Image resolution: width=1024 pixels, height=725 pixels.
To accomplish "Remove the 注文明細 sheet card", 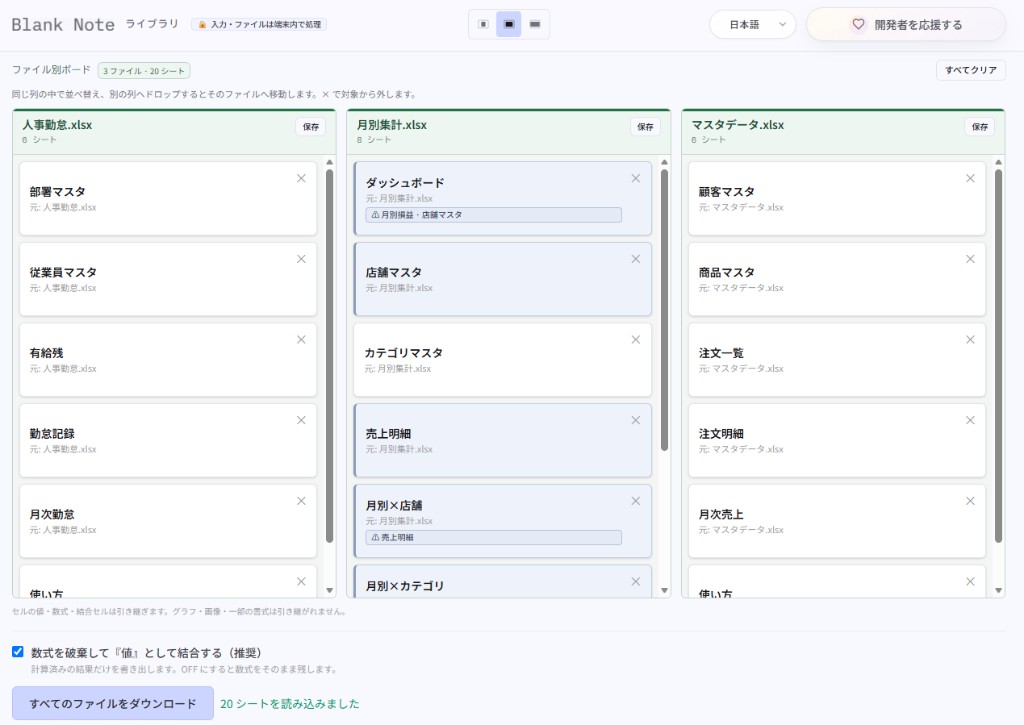I will click(970, 420).
